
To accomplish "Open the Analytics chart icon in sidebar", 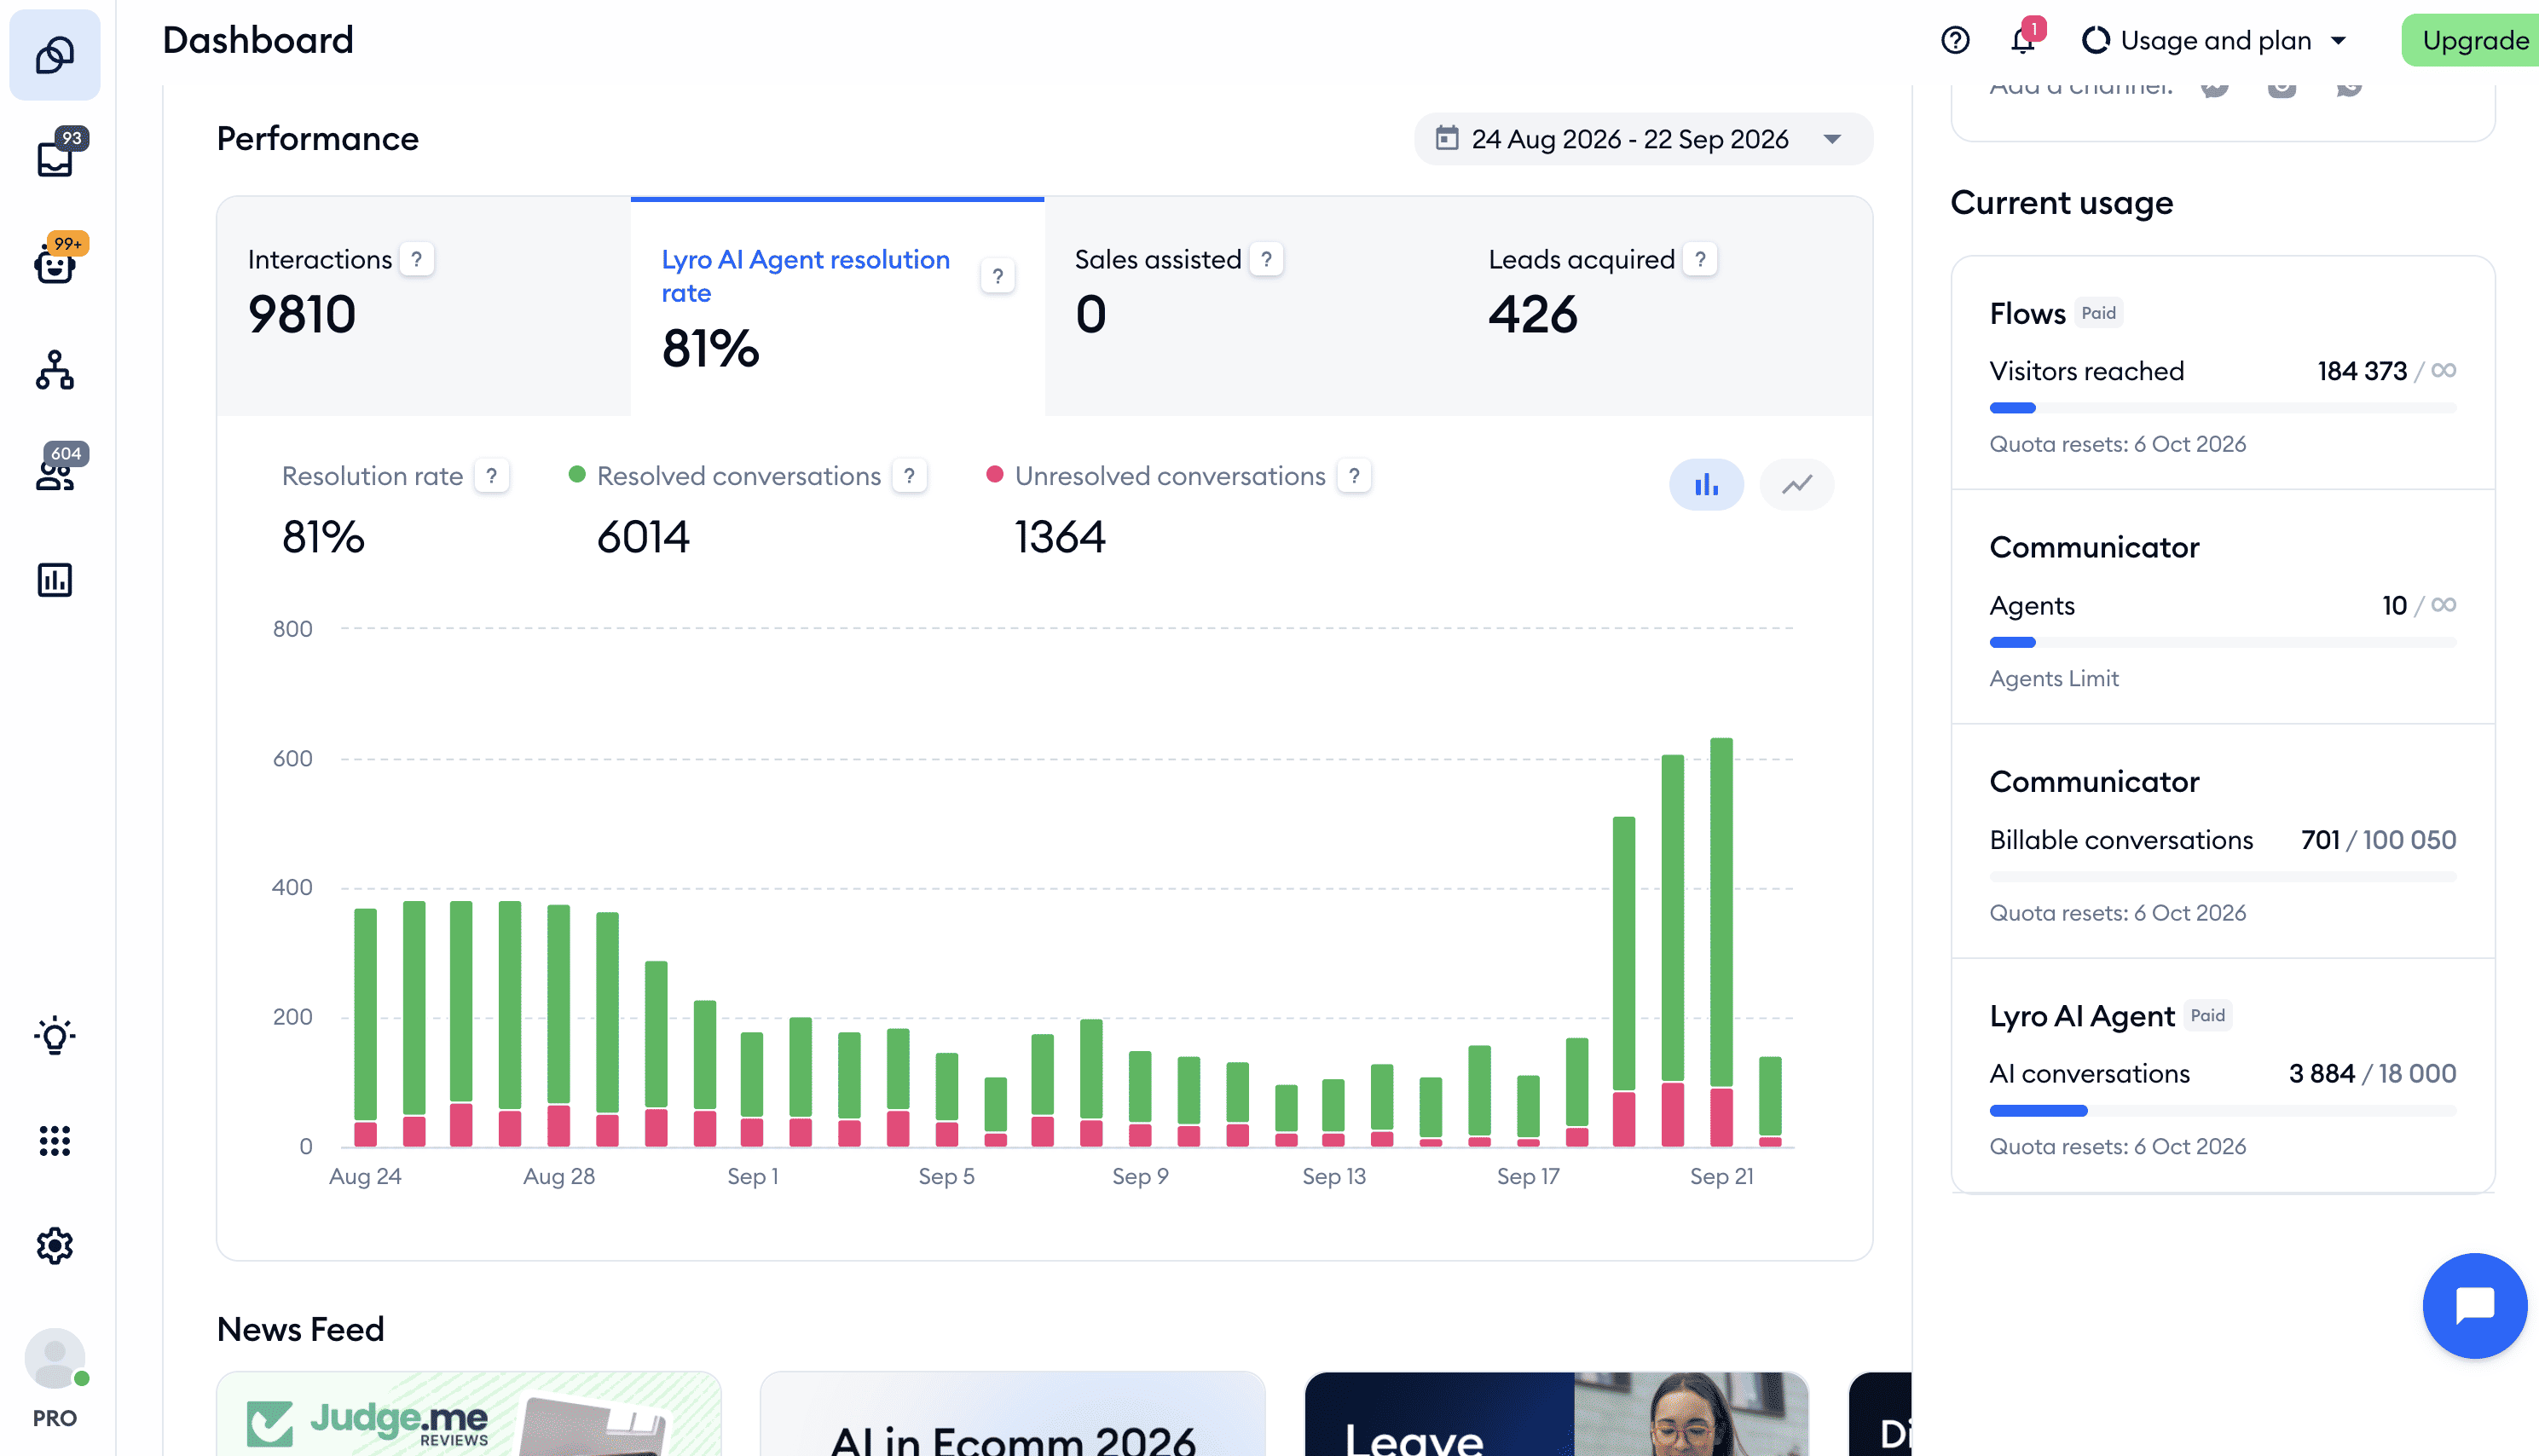I will 54,580.
